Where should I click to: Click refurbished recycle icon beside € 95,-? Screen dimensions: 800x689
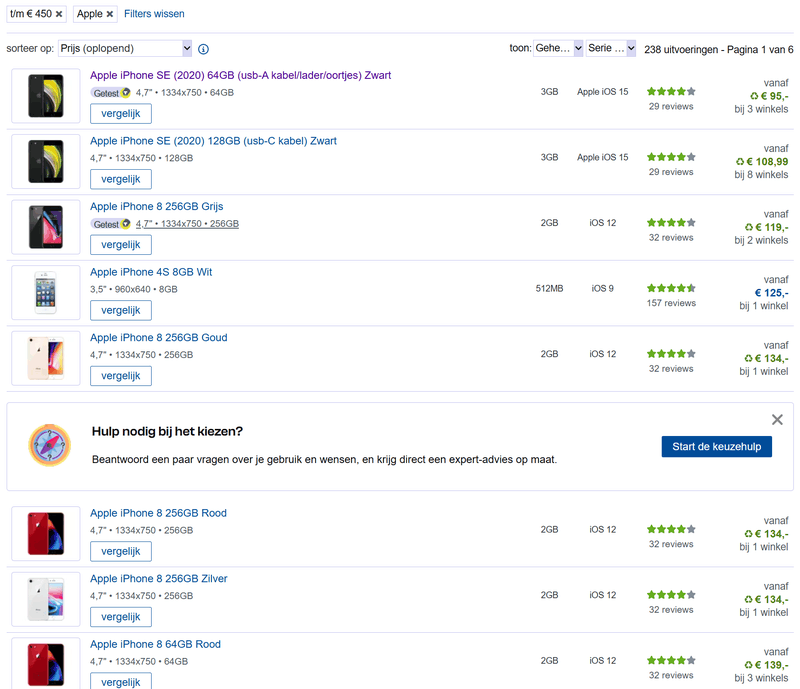coord(754,96)
